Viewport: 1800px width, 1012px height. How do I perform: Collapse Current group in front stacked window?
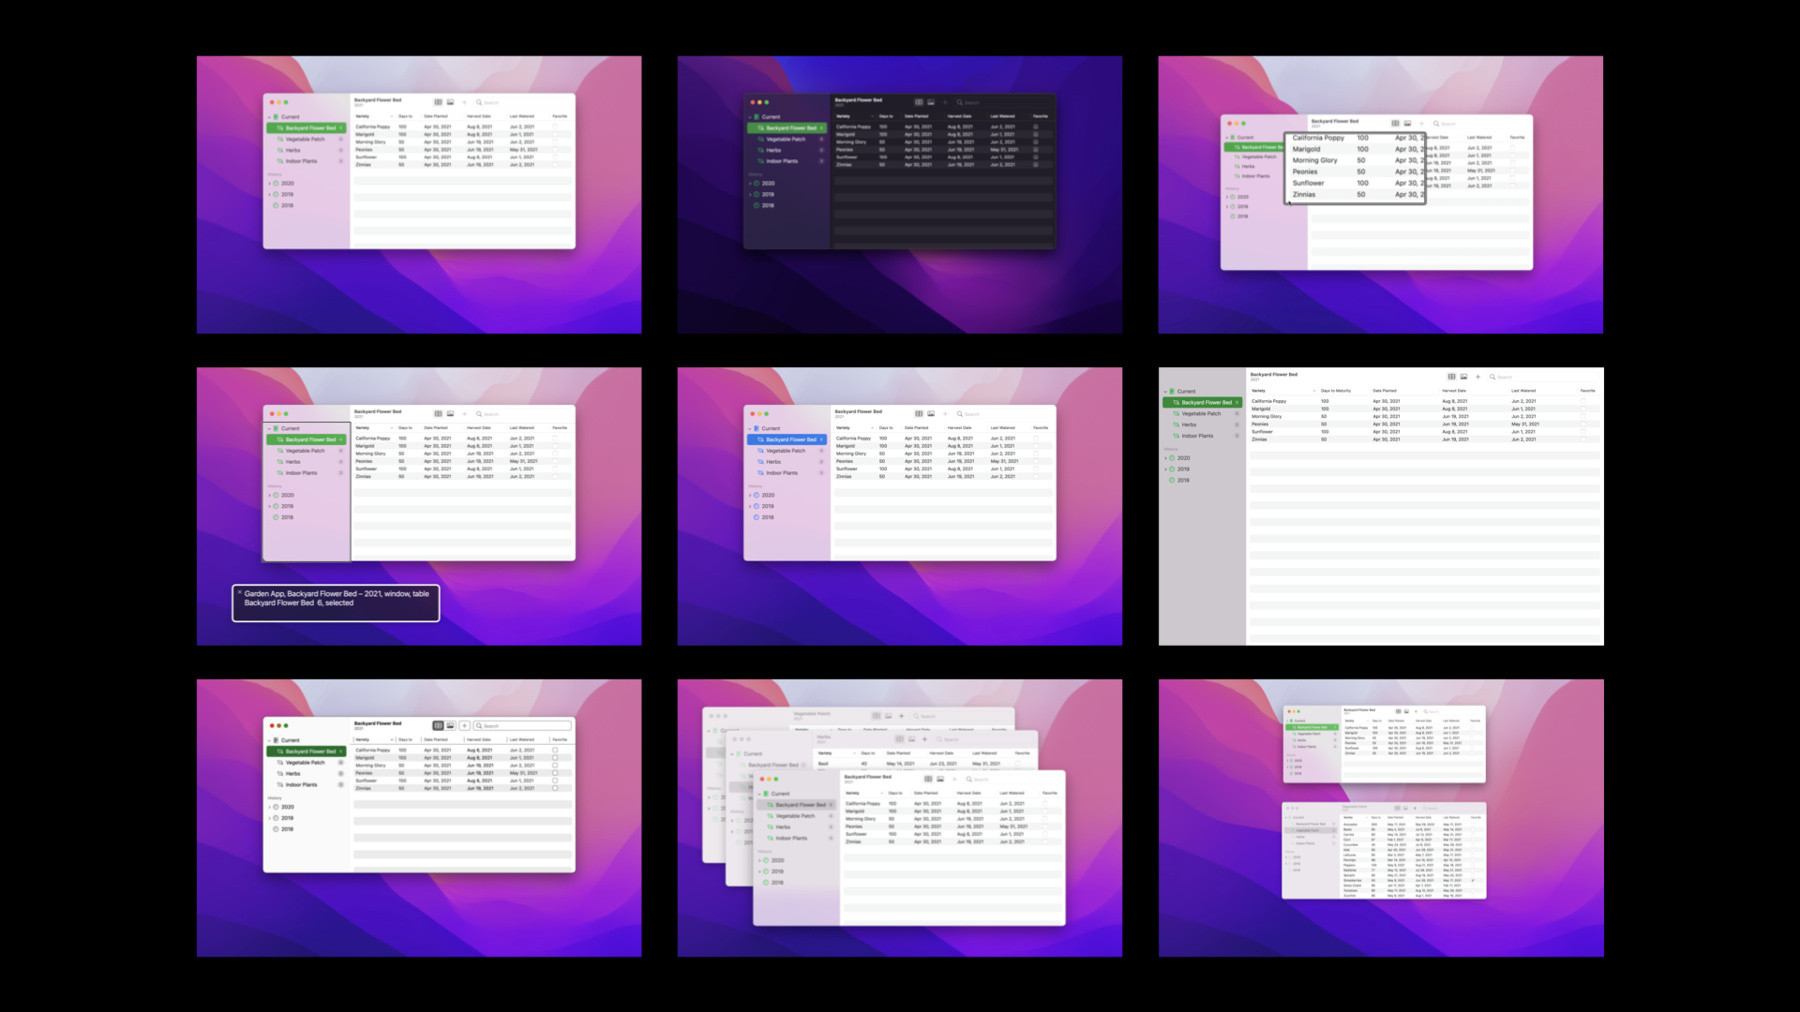[x=759, y=794]
